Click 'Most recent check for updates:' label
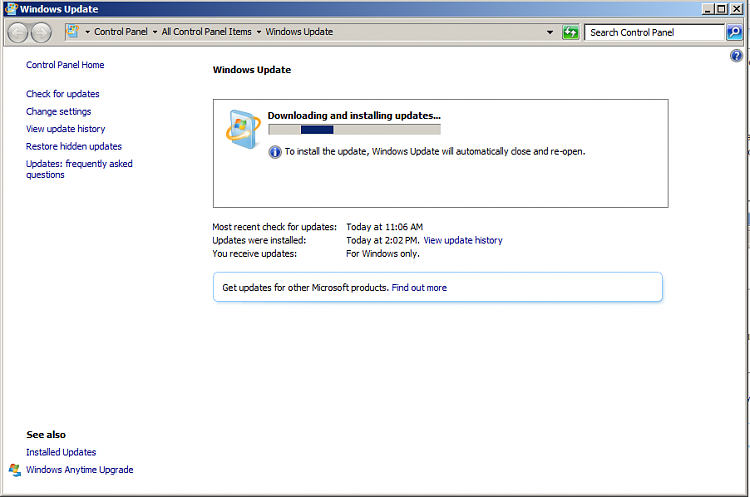The width and height of the screenshot is (750, 497). [275, 227]
